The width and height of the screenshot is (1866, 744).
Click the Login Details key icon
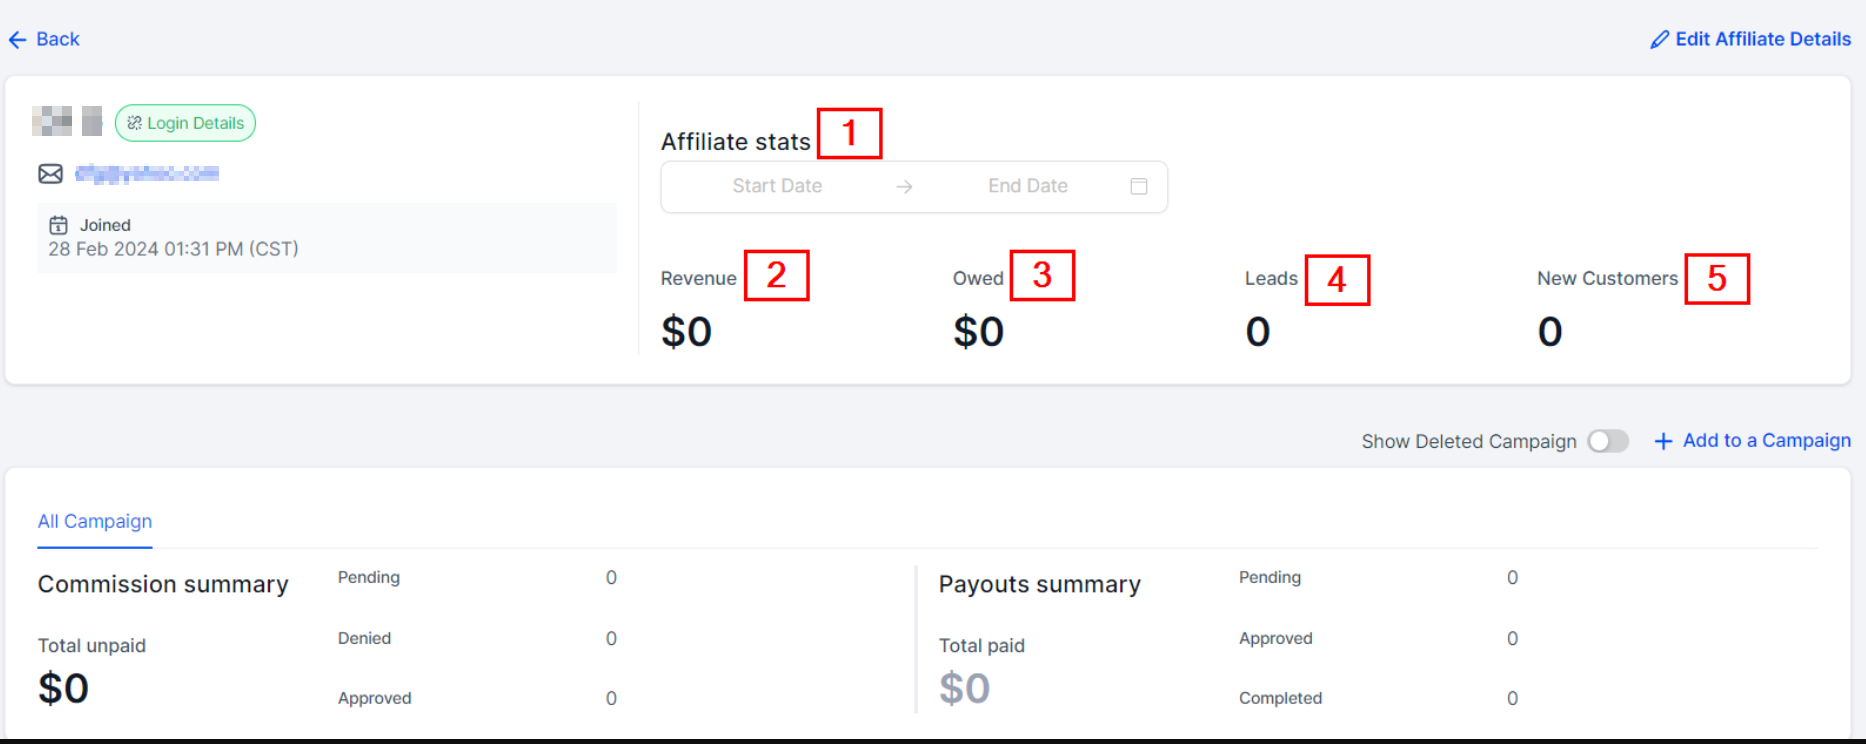pos(134,123)
